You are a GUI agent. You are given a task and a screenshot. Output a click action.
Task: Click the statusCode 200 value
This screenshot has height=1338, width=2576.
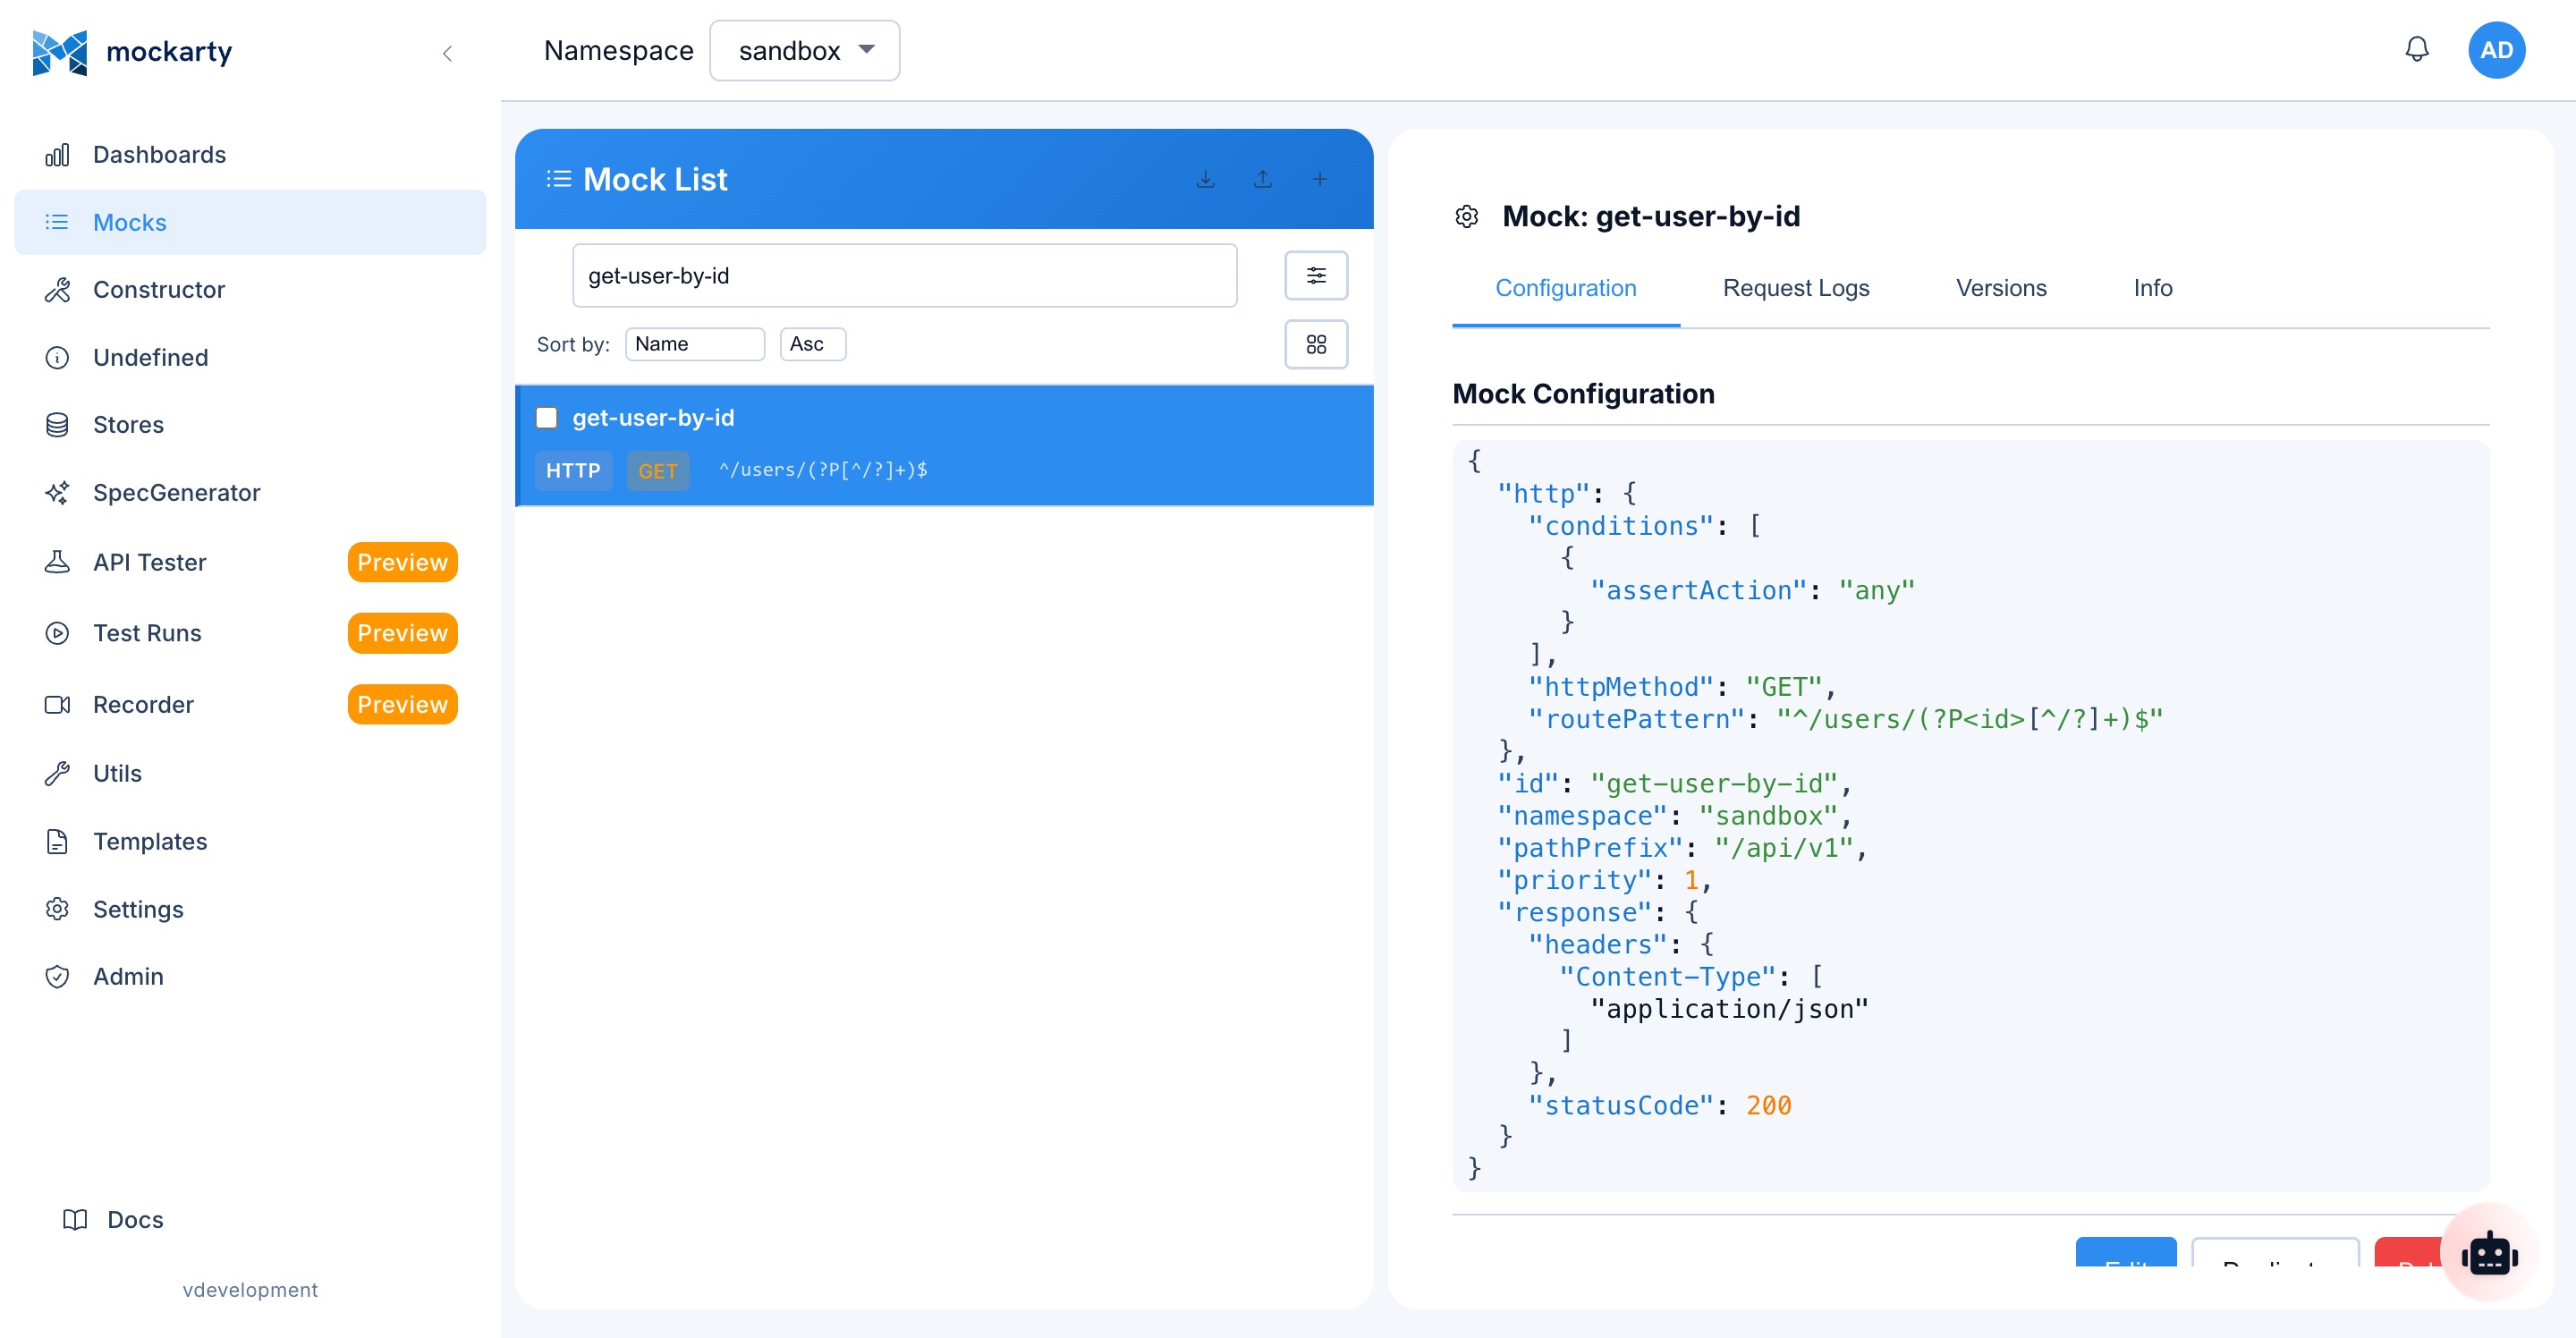click(x=1768, y=1105)
